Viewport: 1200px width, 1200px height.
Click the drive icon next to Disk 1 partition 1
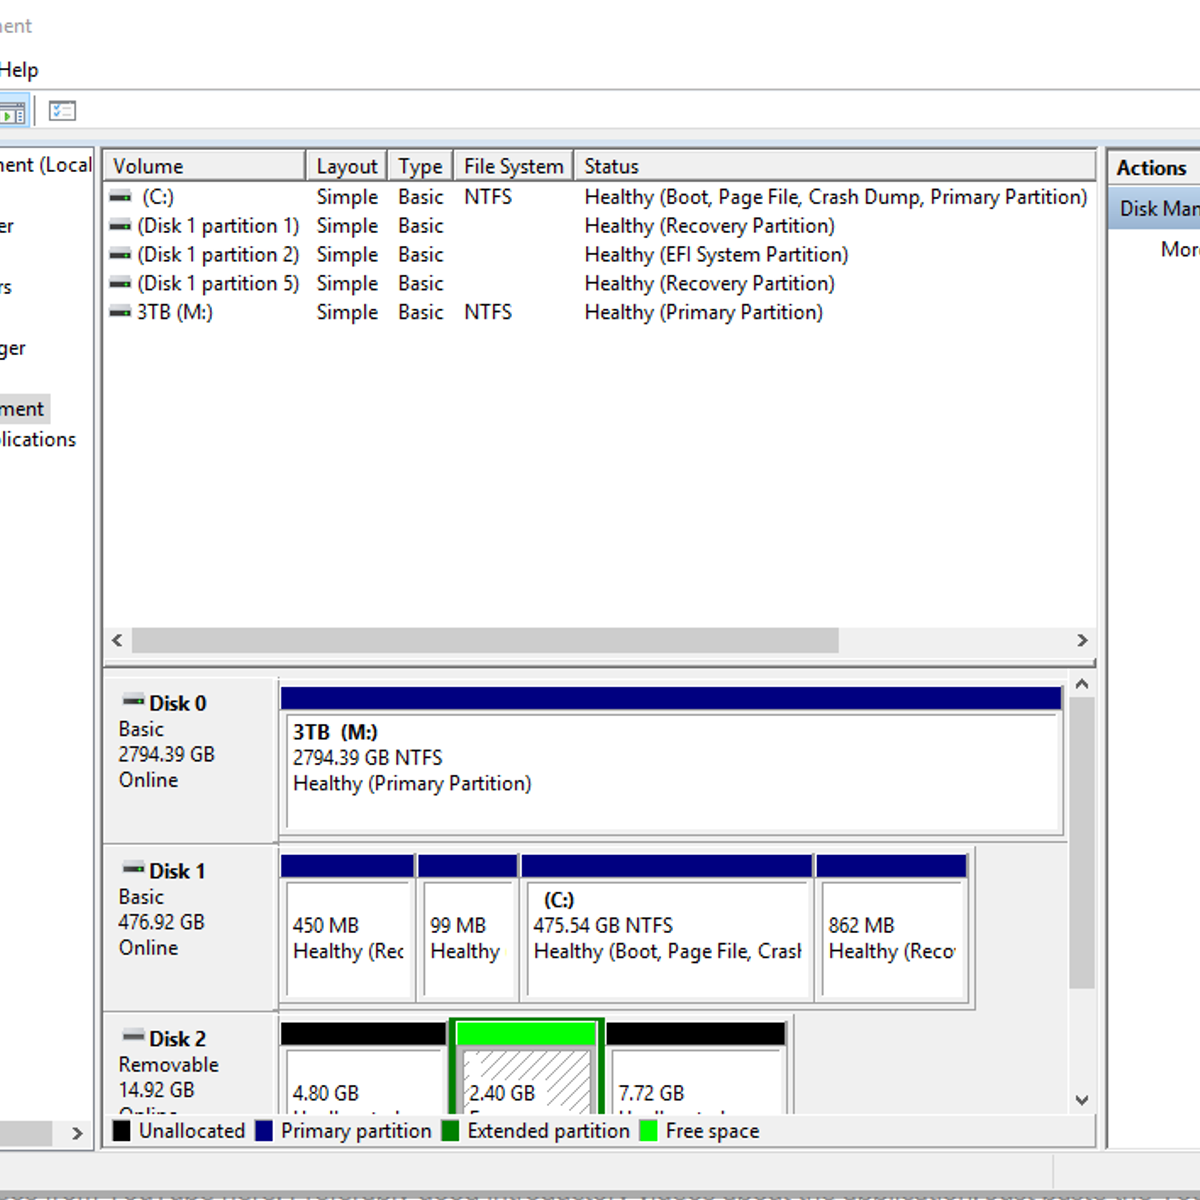[x=121, y=226]
